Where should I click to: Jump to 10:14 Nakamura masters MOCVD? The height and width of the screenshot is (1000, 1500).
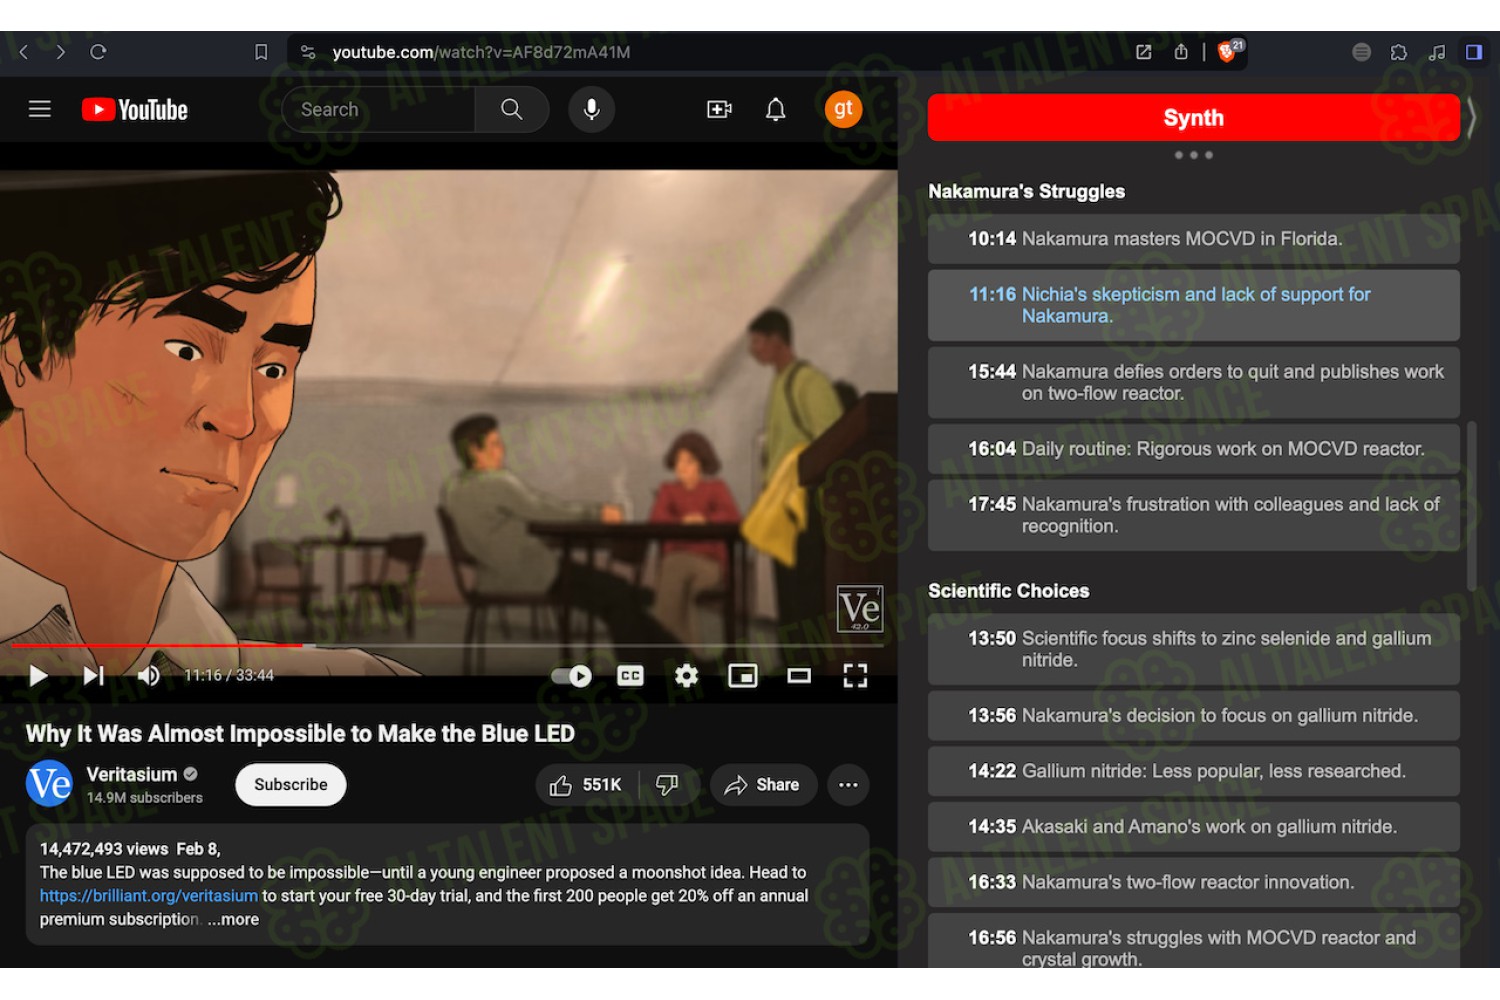[x=1194, y=239]
